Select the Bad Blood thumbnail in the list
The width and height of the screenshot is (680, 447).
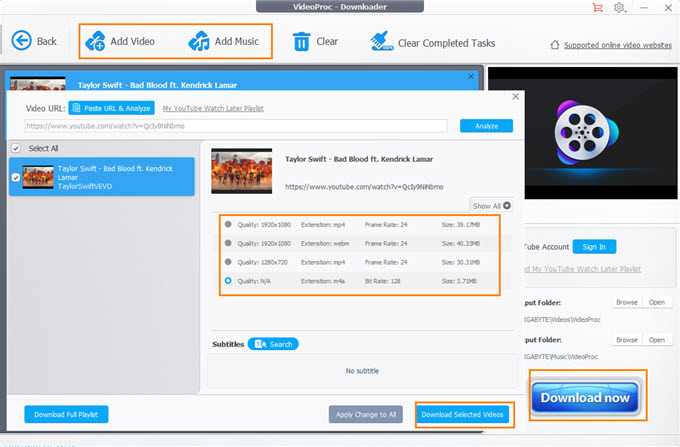(x=38, y=177)
